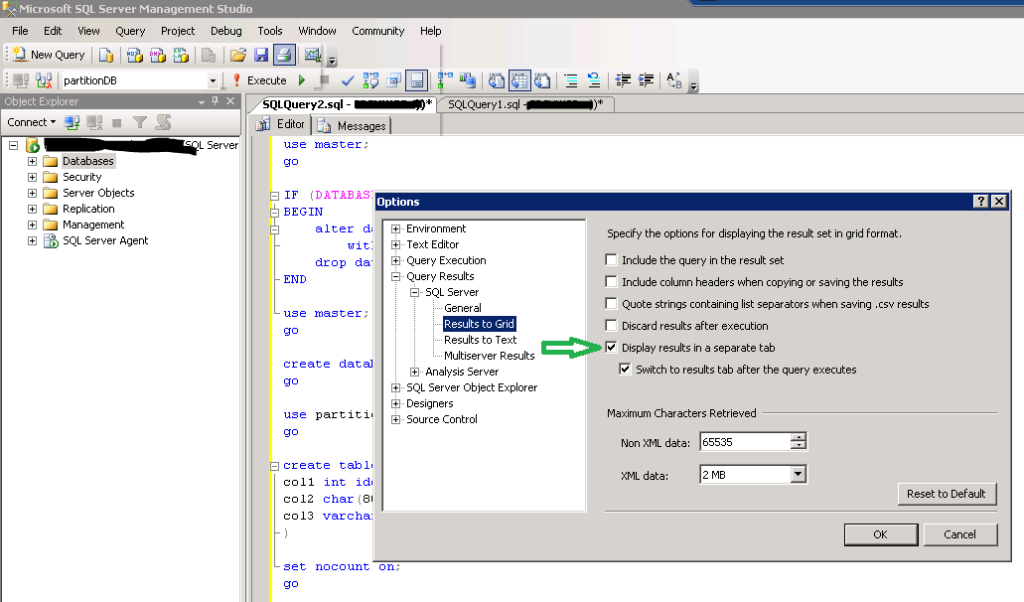Click the Non XML data value field
Viewport: 1024px width, 602px height.
click(744, 442)
